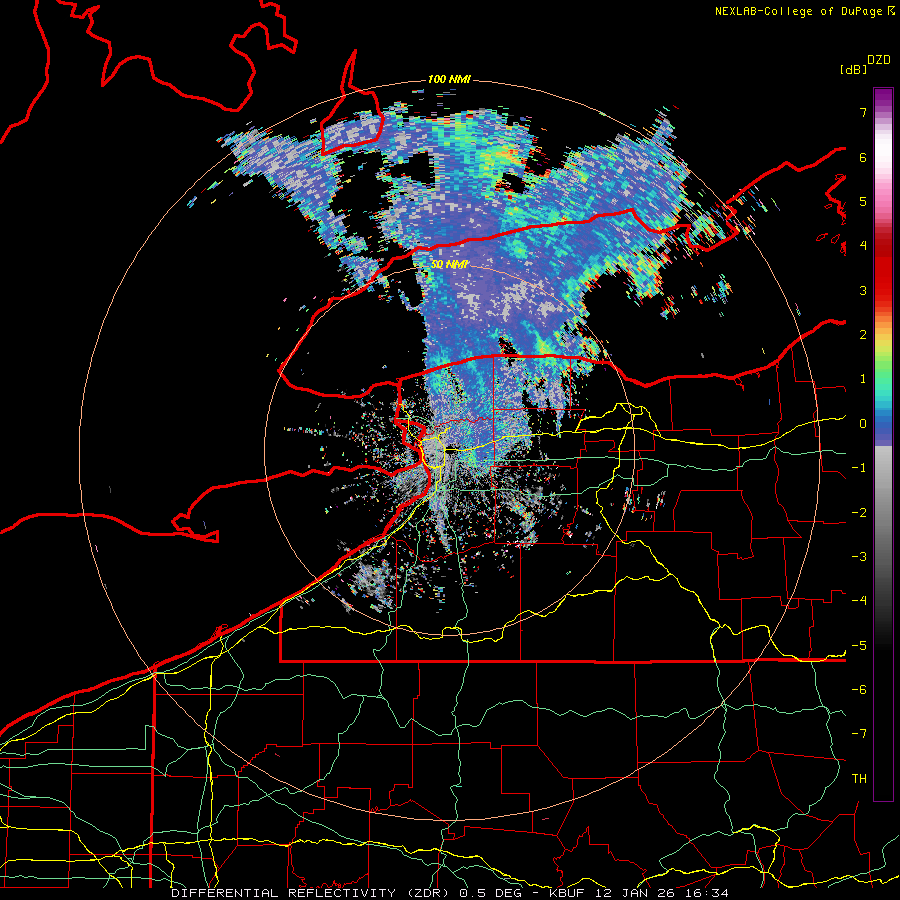Click the -6 value on colorbar scale

coord(859,690)
